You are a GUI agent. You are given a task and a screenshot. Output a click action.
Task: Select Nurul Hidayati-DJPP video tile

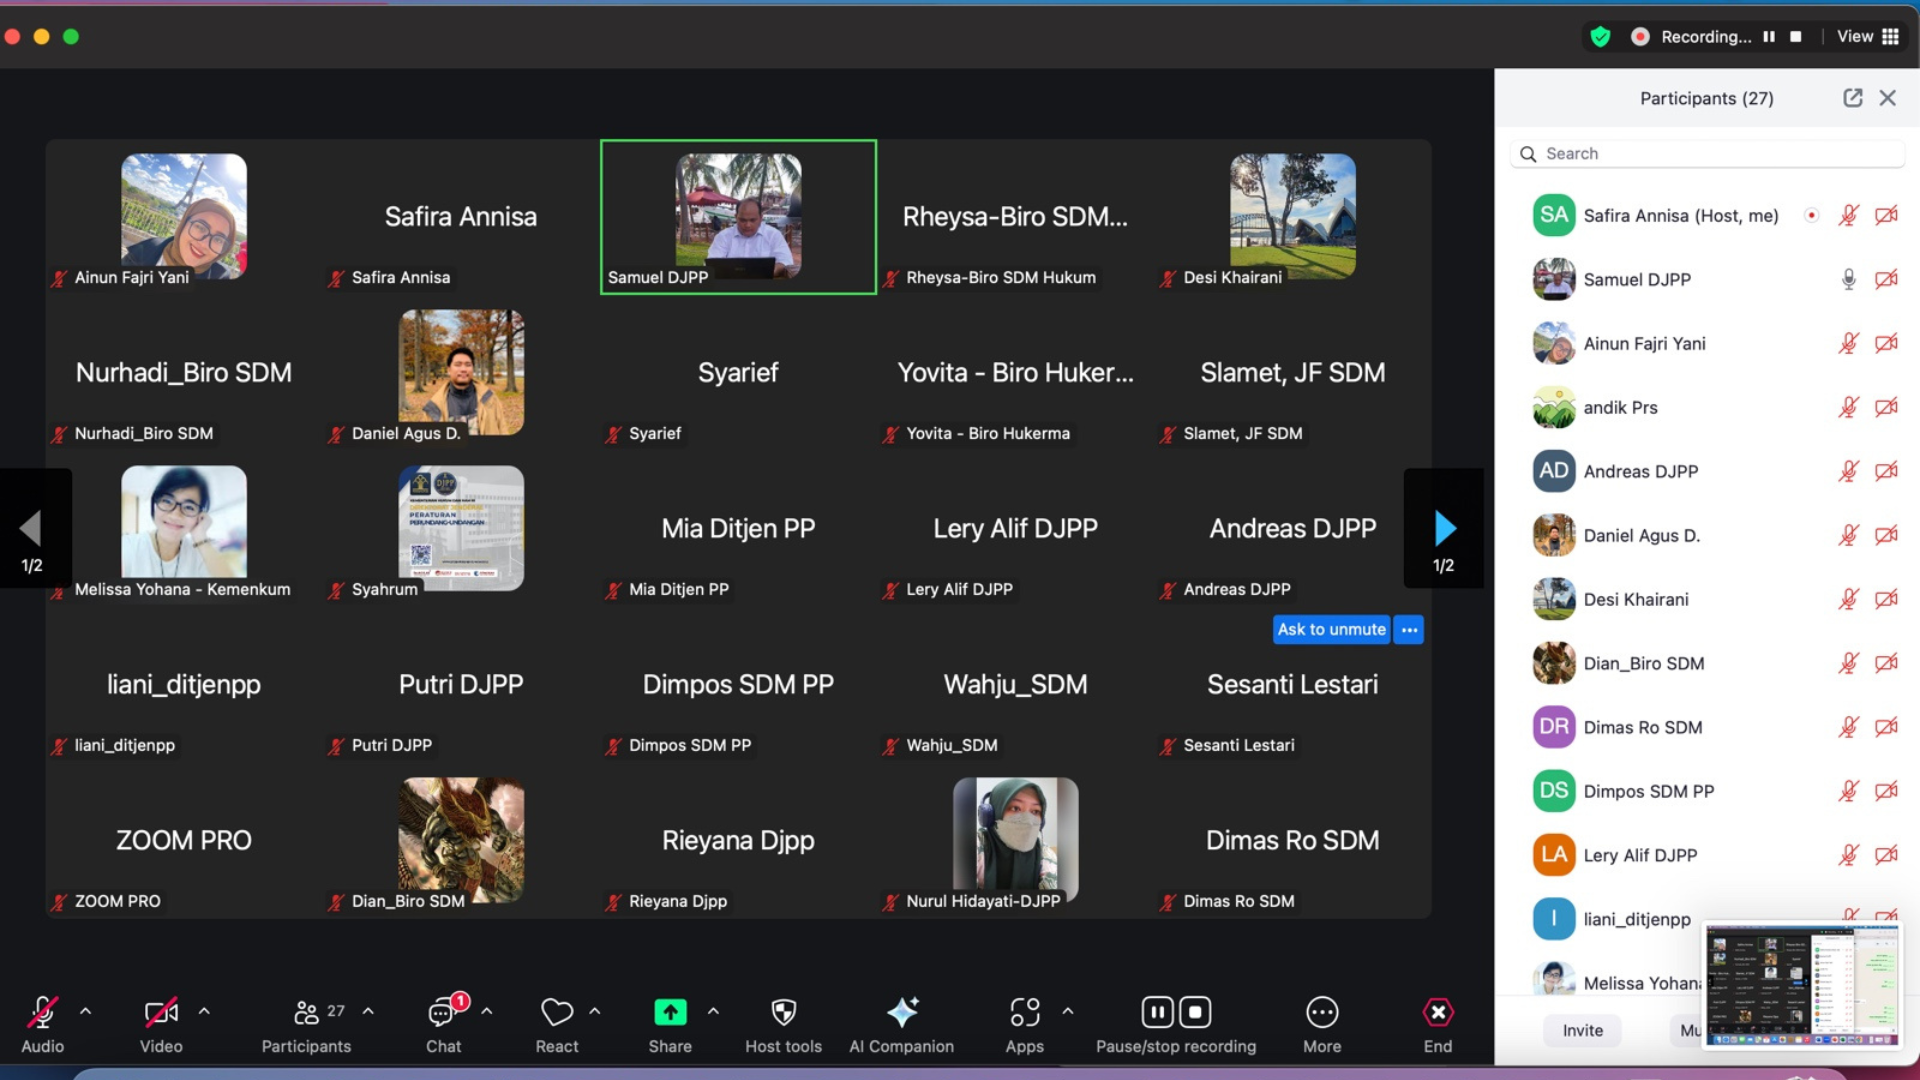[1015, 841]
